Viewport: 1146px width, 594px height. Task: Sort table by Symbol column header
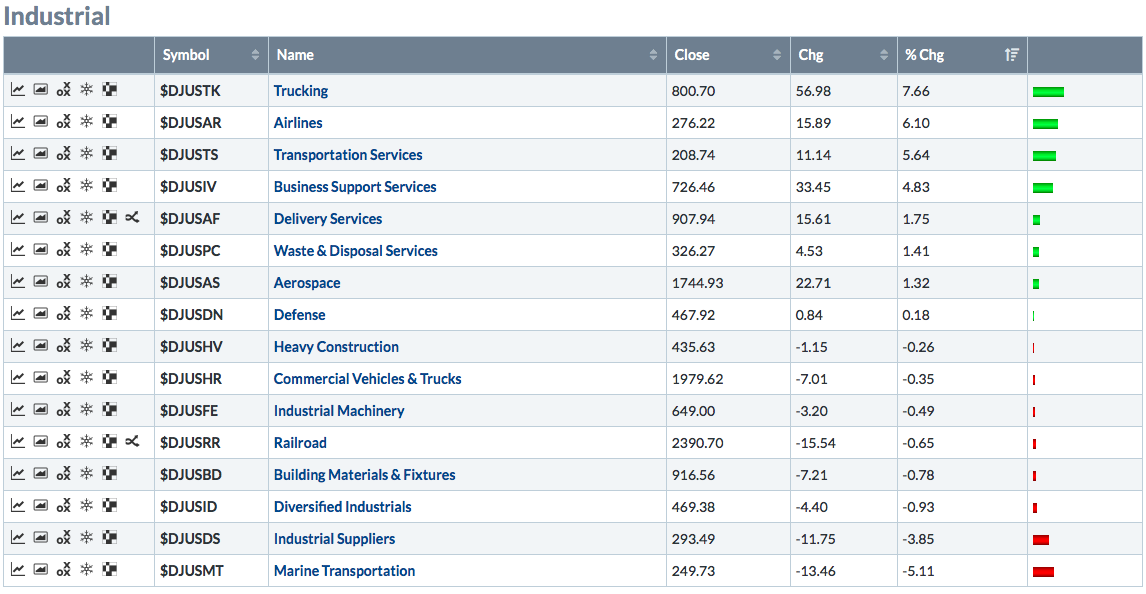coord(211,55)
